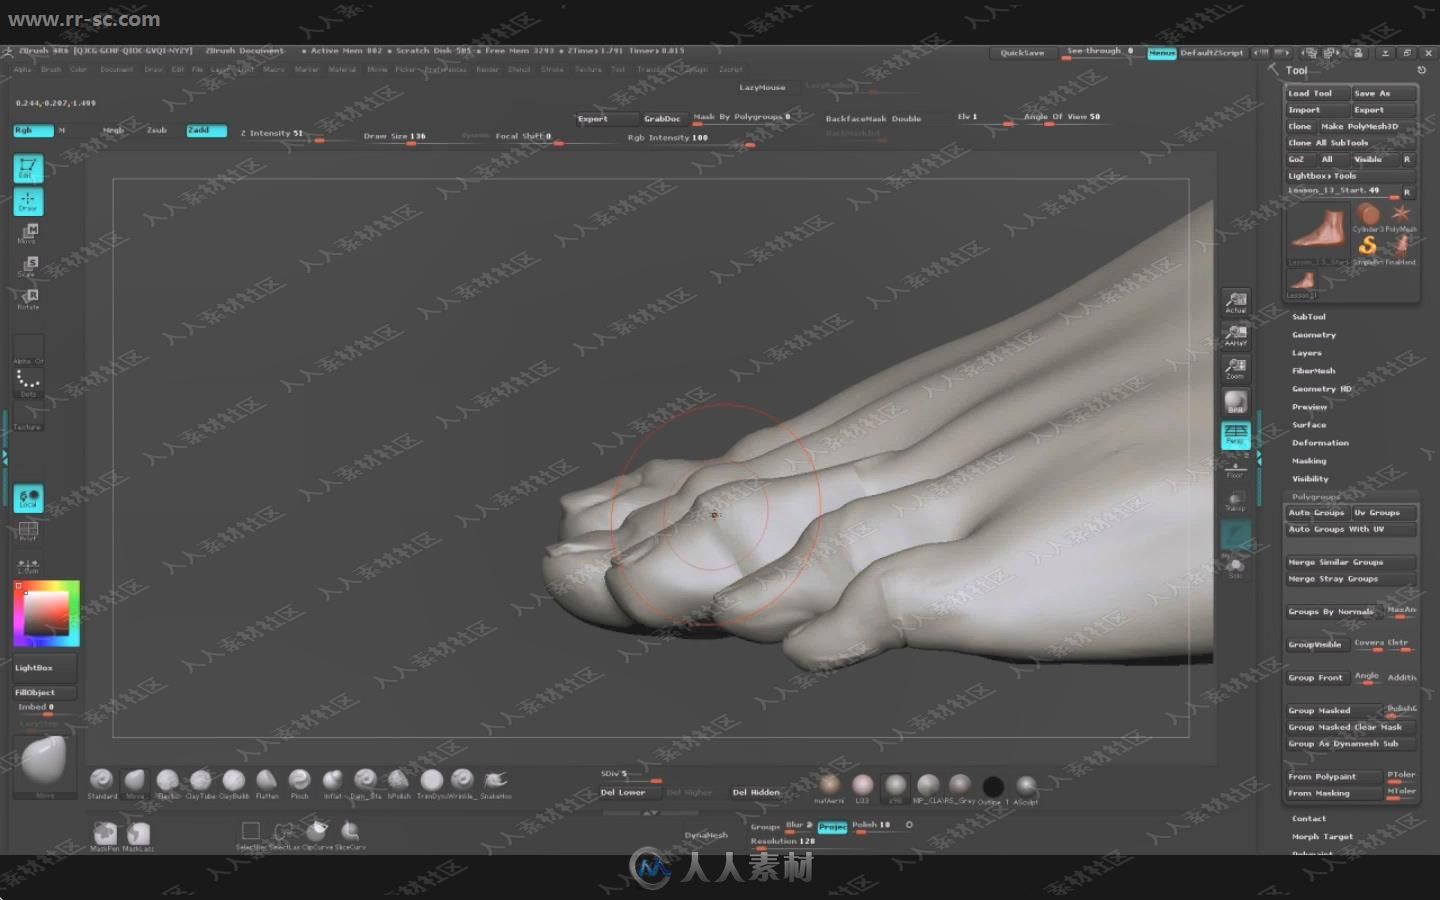Pick a color in the color picker
The height and width of the screenshot is (900, 1440).
tap(46, 613)
